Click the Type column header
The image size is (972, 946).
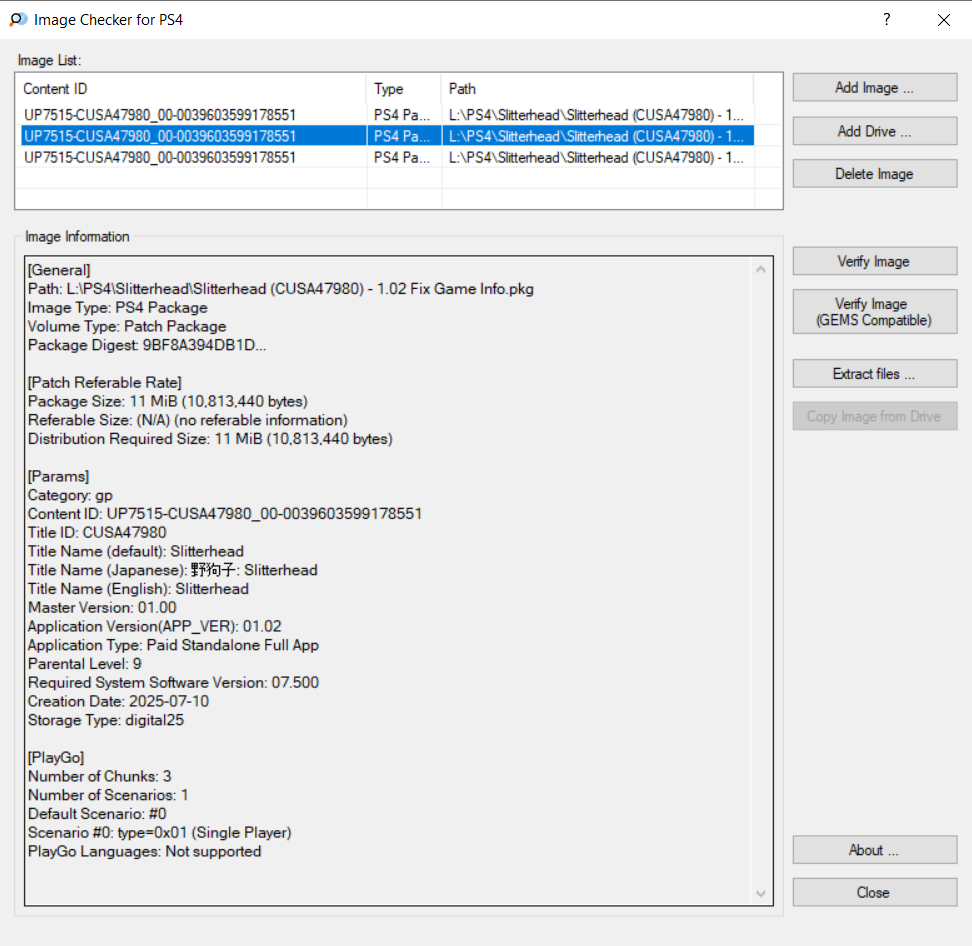coord(404,89)
